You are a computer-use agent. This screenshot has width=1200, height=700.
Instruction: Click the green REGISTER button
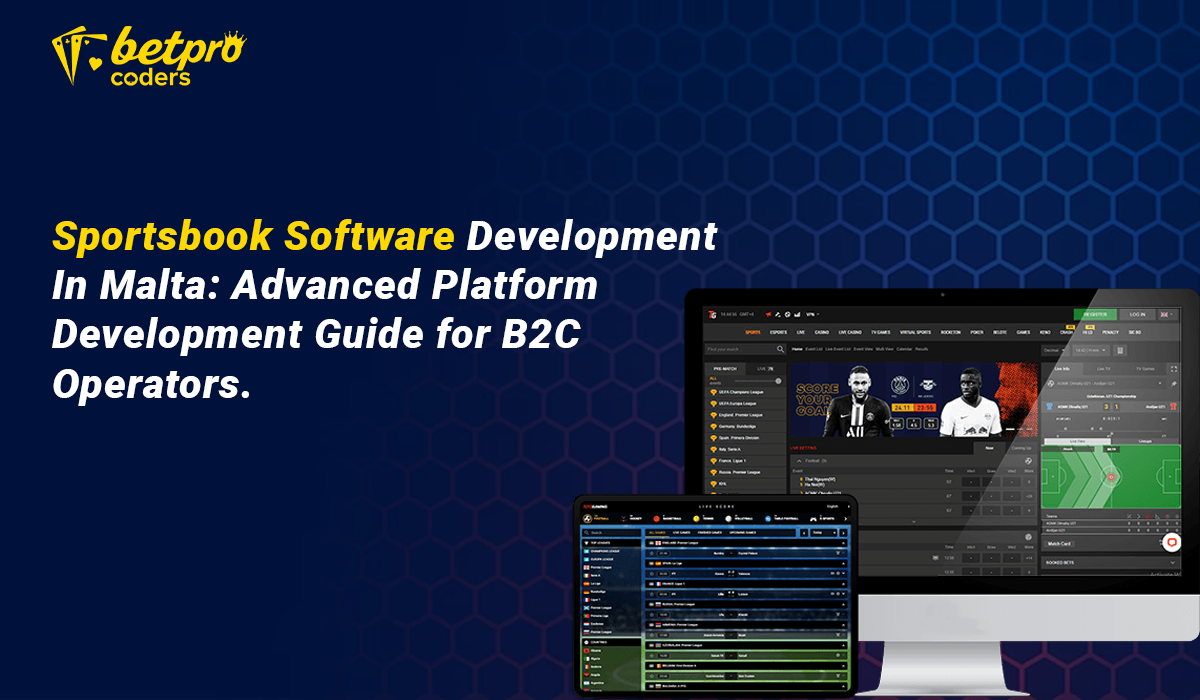(1097, 314)
